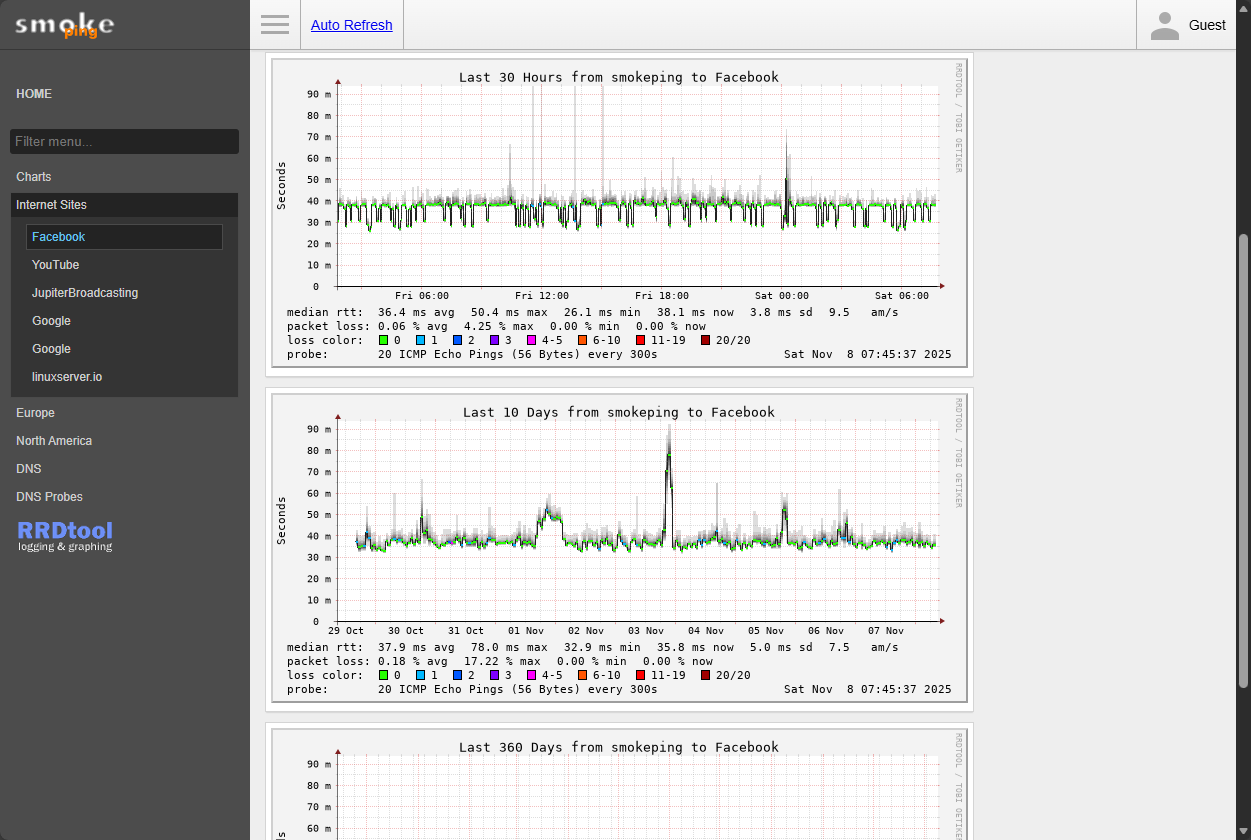This screenshot has height=840, width=1251.
Task: Click the Filter menu search field
Action: [123, 140]
